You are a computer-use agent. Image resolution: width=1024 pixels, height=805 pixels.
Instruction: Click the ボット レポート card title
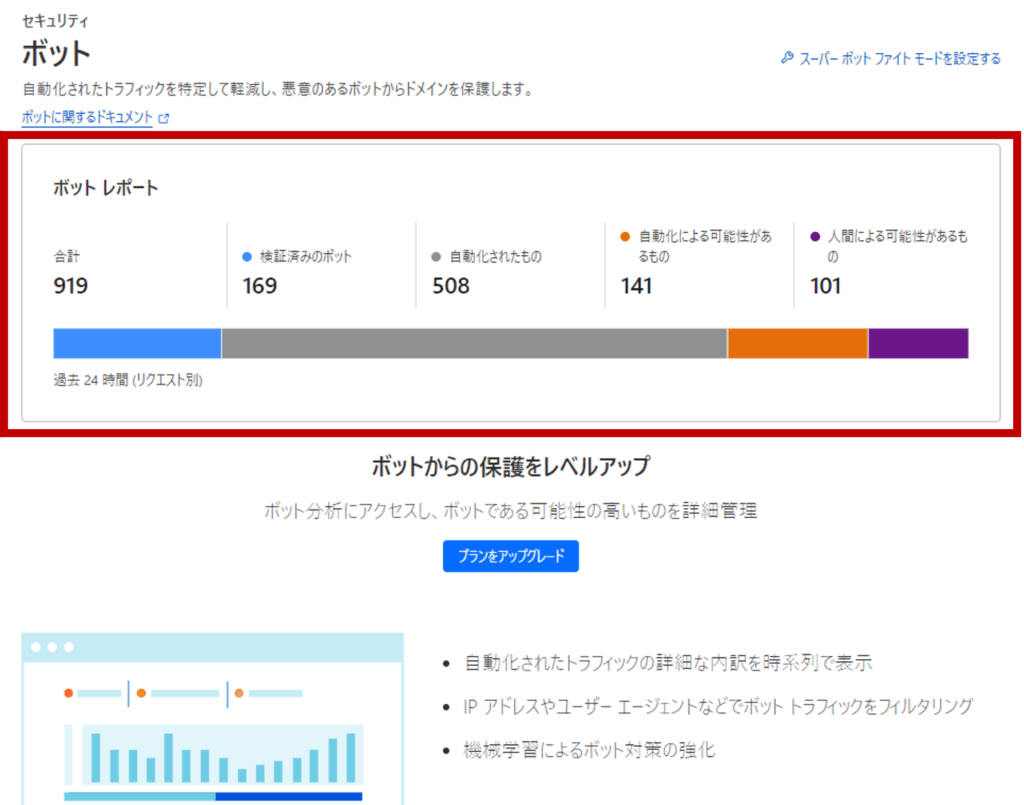tap(106, 188)
